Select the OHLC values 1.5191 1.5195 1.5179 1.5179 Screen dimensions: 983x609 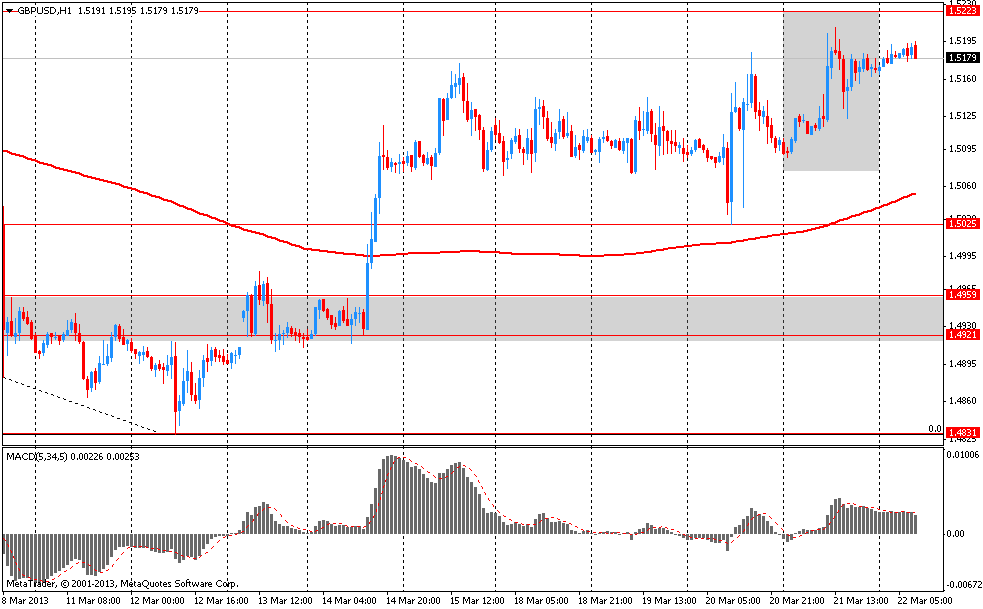(139, 11)
